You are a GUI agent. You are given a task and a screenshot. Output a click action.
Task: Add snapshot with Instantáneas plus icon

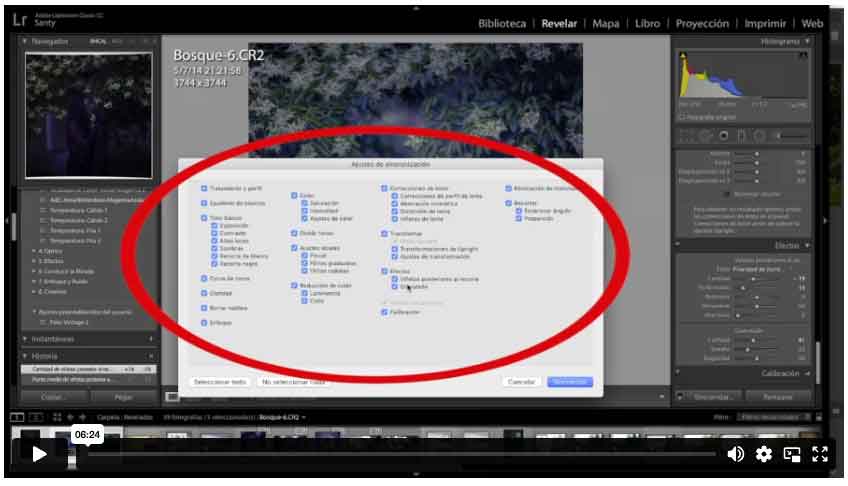[x=151, y=339]
